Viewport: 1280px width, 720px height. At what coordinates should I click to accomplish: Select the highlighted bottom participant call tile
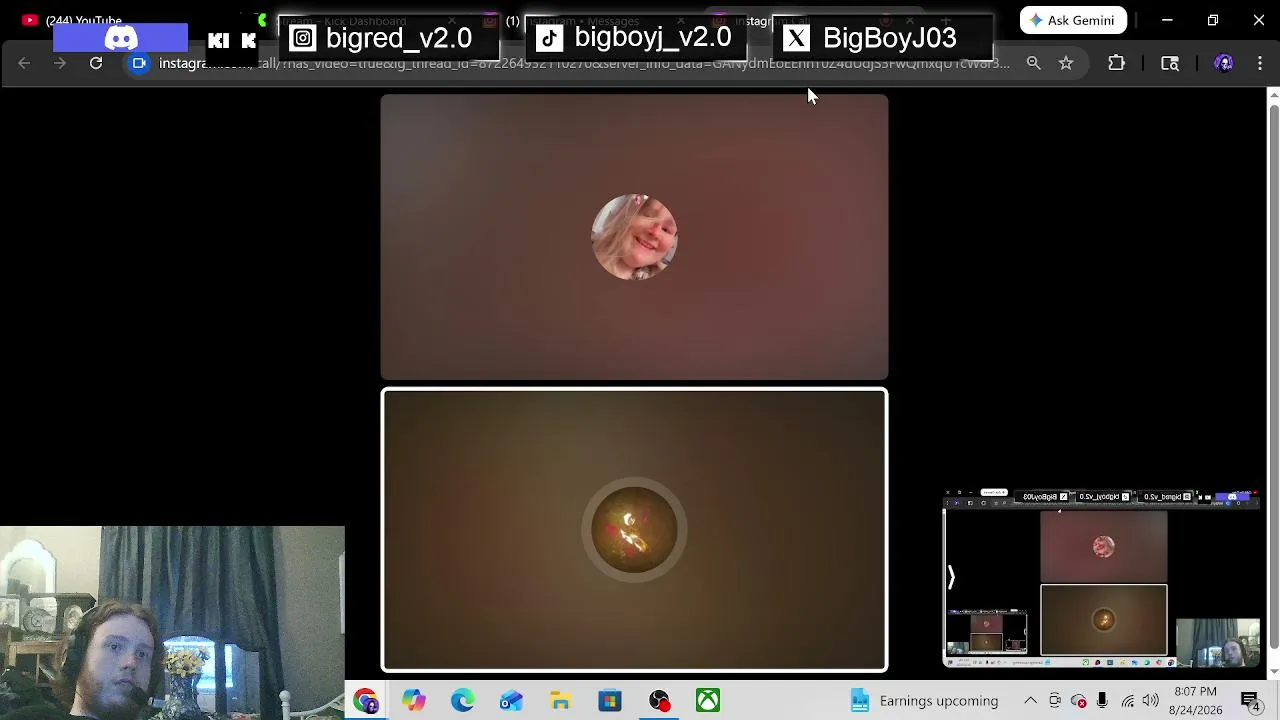[x=634, y=530]
